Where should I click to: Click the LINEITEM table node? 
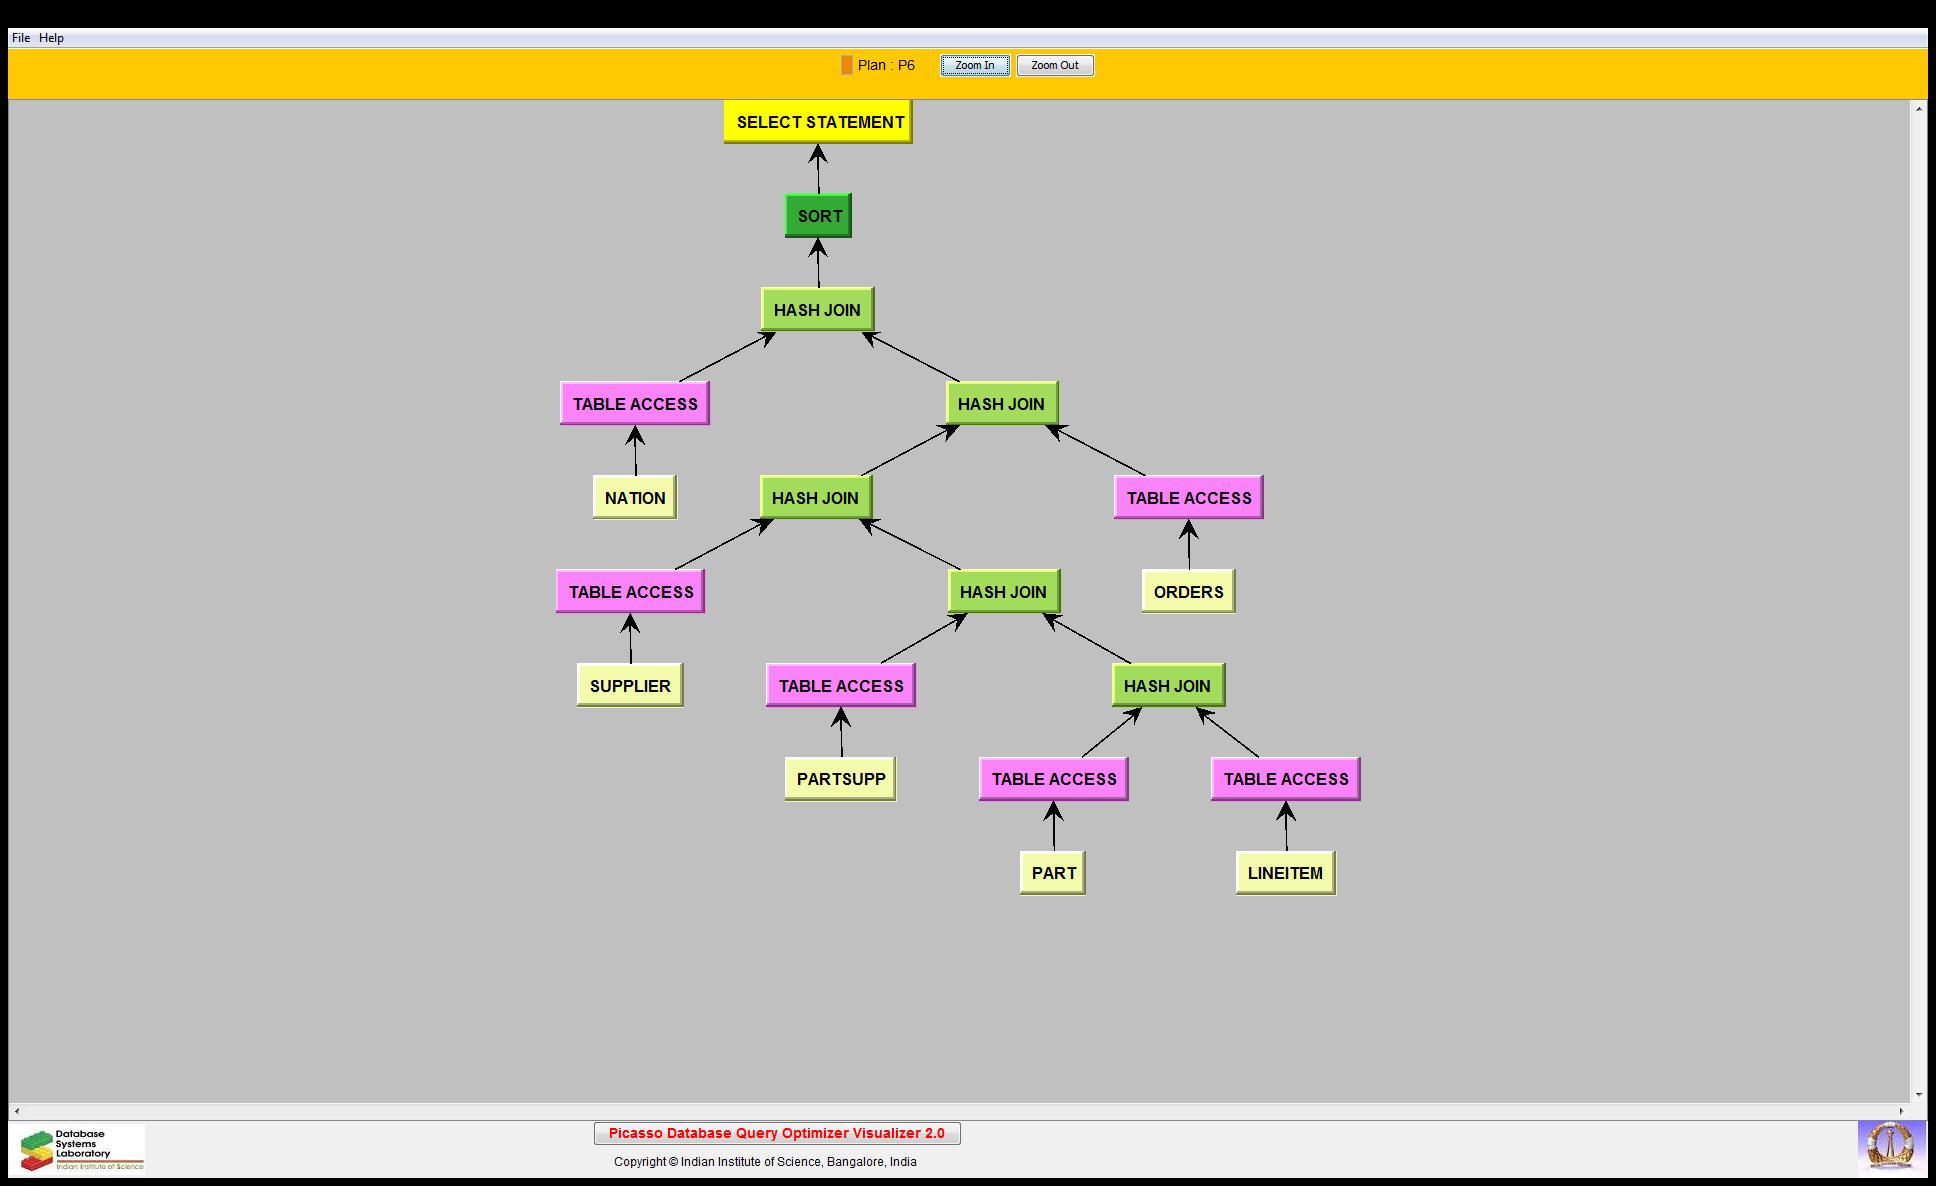click(x=1285, y=873)
